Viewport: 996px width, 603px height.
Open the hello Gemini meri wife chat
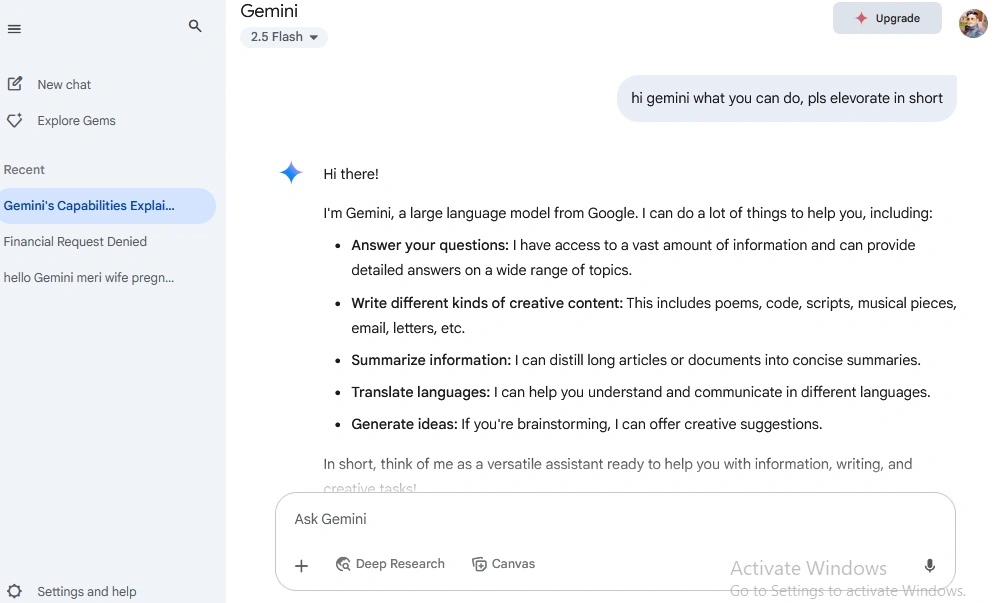click(89, 277)
